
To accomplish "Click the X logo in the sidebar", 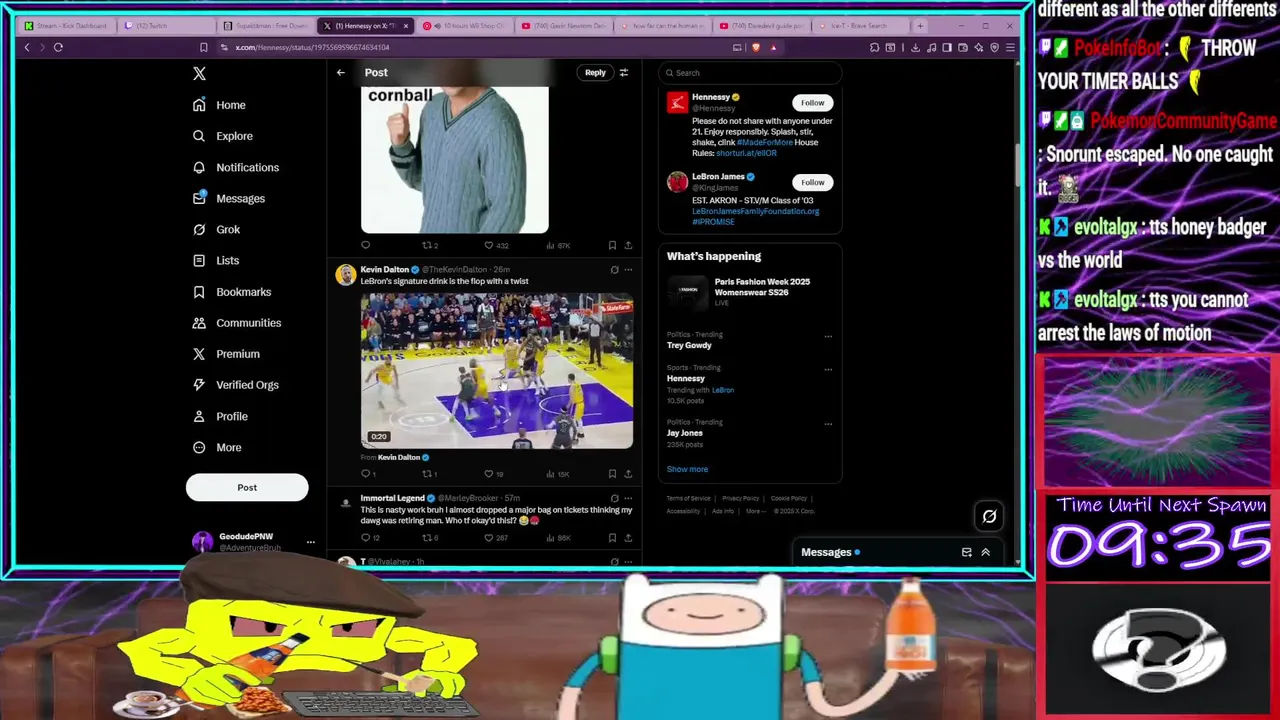I will (199, 73).
